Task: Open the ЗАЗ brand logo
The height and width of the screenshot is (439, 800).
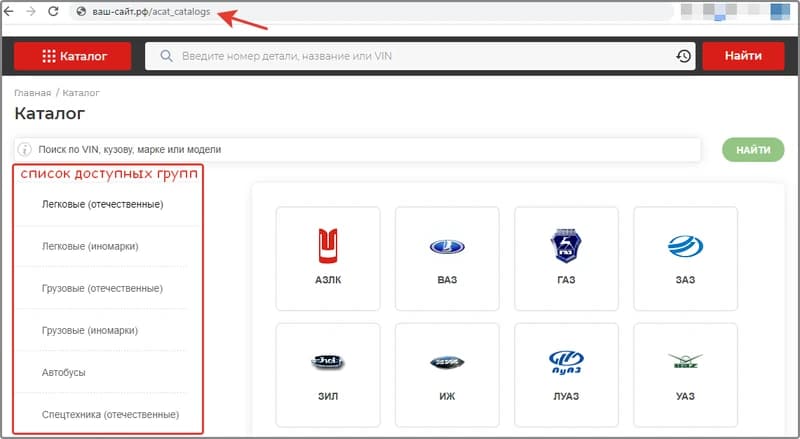Action: pyautogui.click(x=685, y=247)
